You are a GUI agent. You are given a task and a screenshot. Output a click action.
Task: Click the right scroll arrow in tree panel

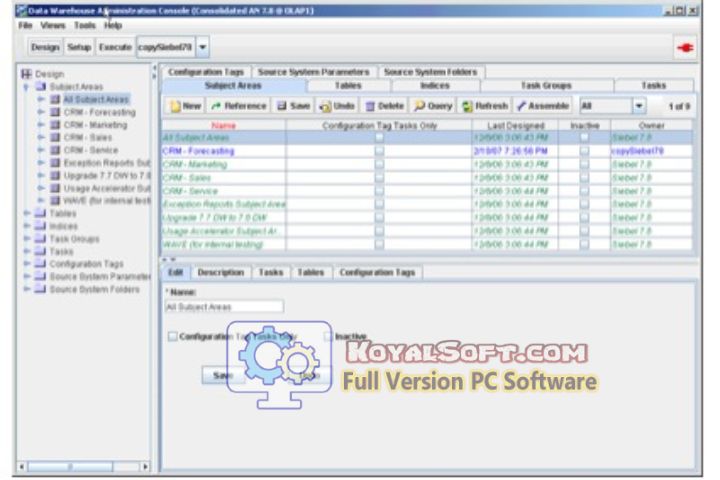click(145, 467)
